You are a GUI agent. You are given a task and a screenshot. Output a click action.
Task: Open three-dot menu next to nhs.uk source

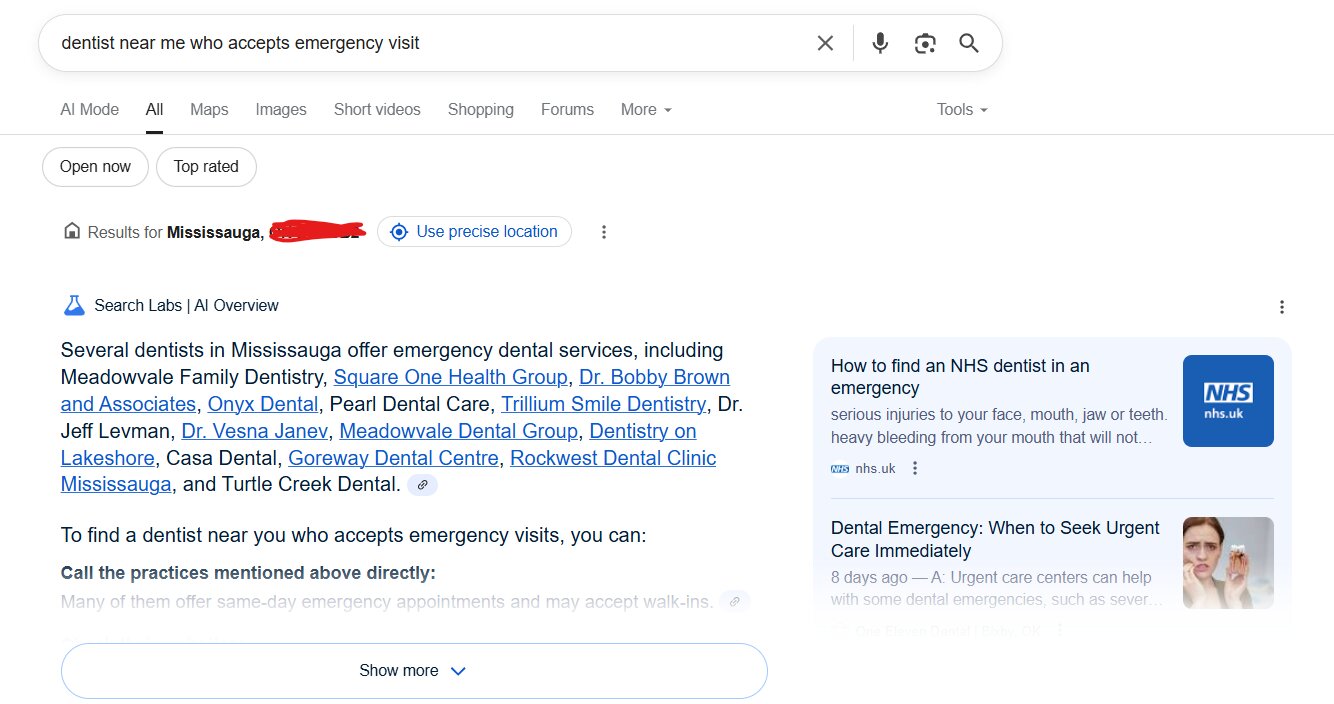[x=914, y=468]
